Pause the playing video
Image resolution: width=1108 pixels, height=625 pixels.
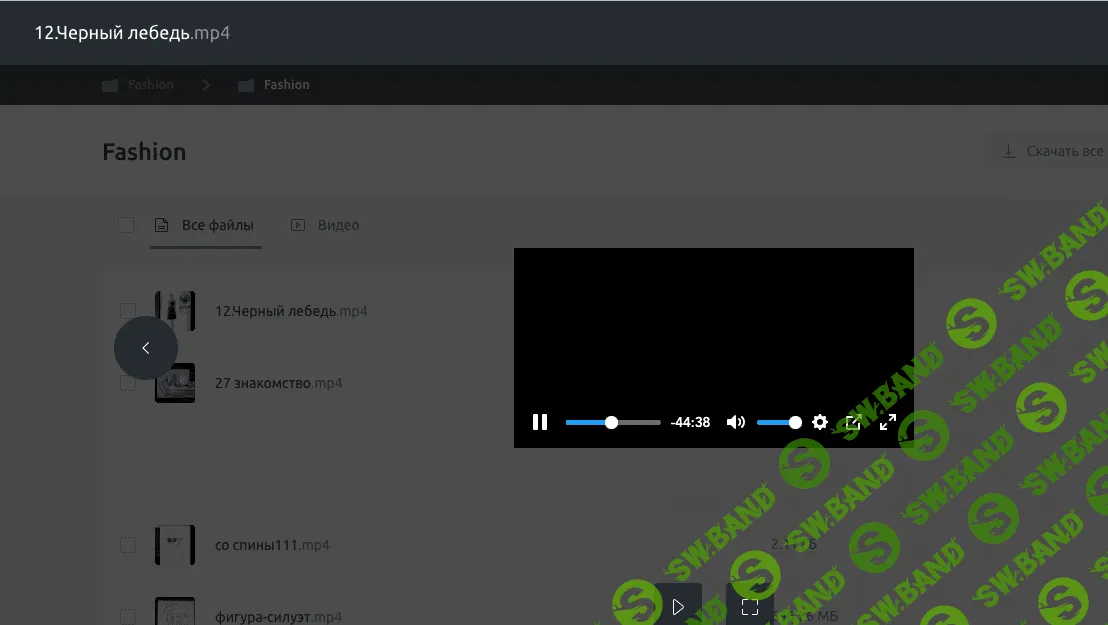(x=540, y=422)
